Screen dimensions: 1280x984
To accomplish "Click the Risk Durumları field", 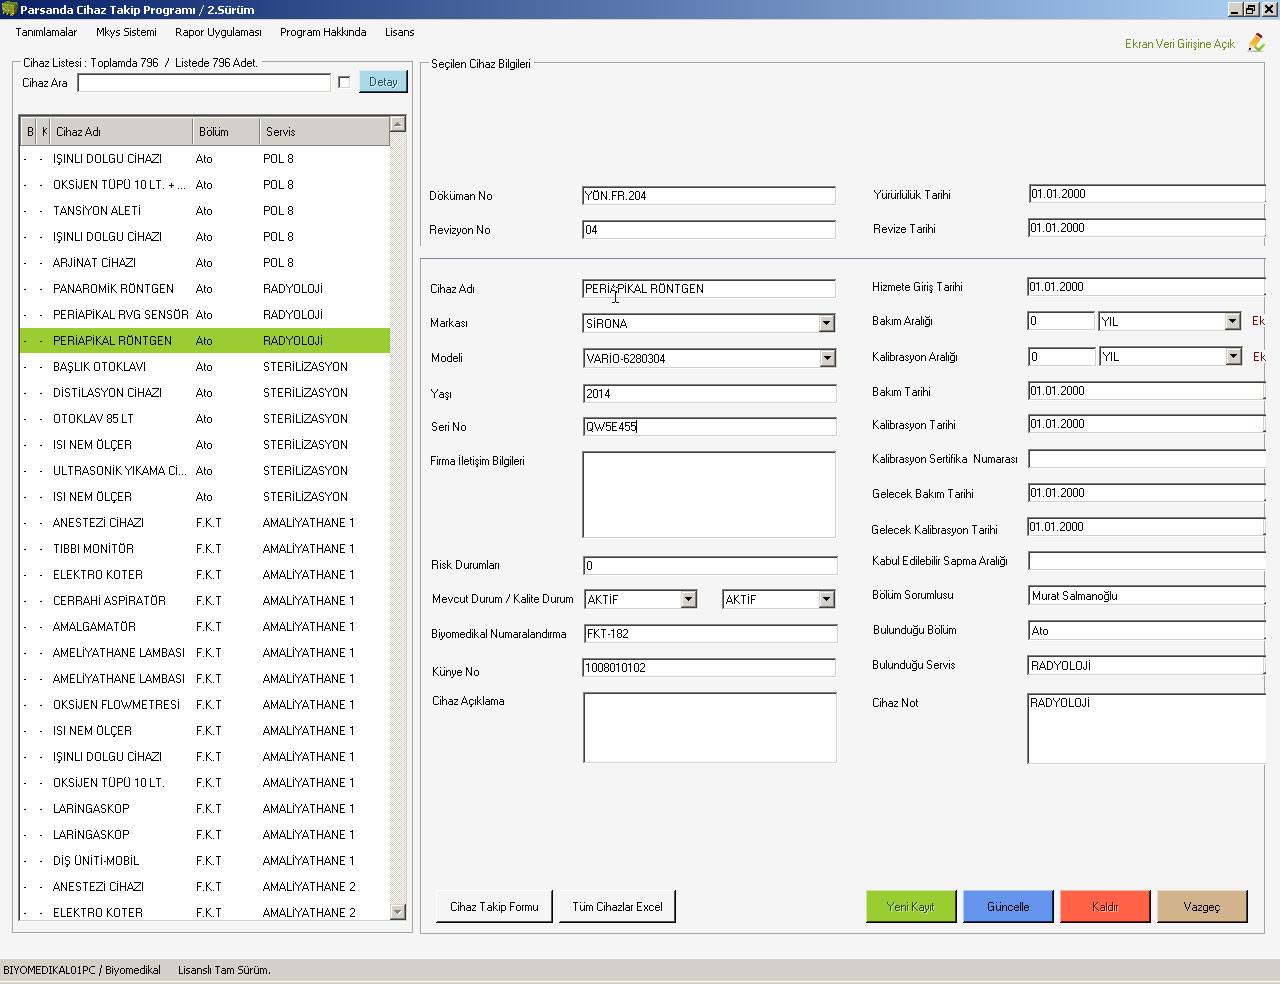I will point(710,566).
